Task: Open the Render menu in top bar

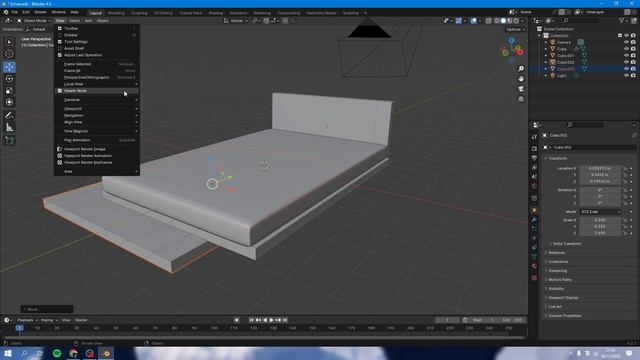Action: [40, 12]
